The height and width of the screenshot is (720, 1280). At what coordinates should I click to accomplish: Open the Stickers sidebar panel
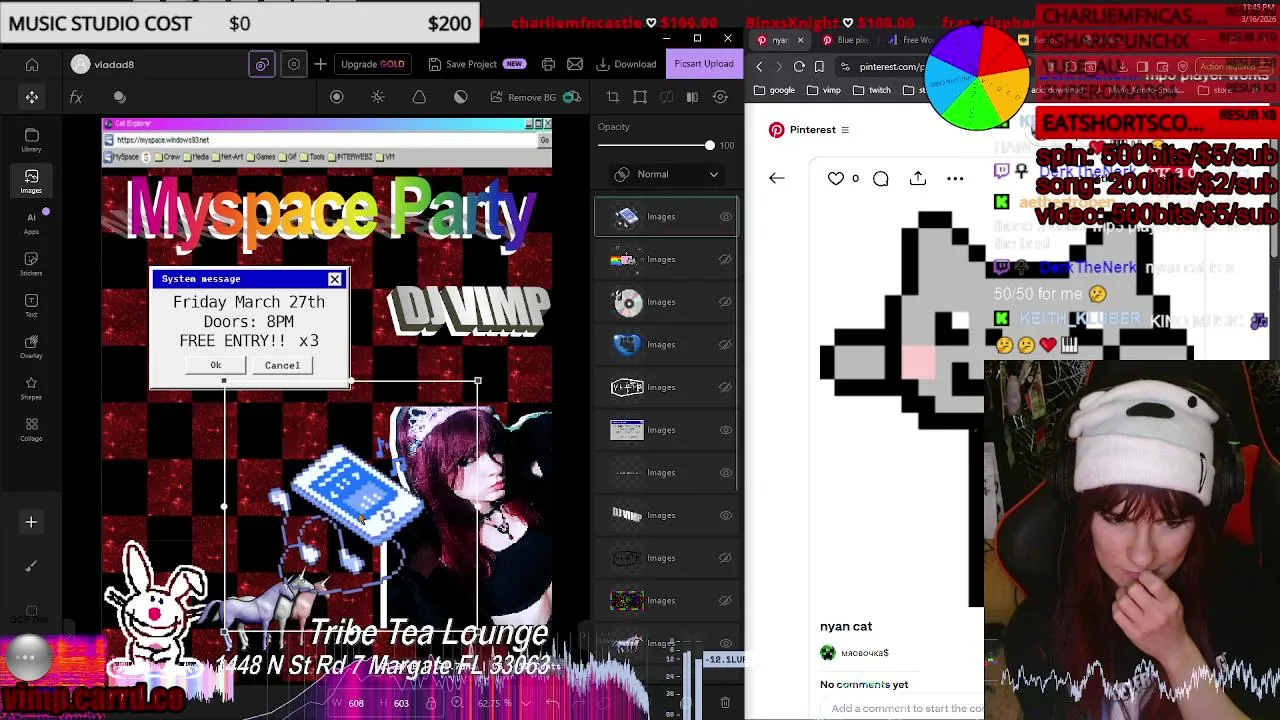pyautogui.click(x=32, y=264)
